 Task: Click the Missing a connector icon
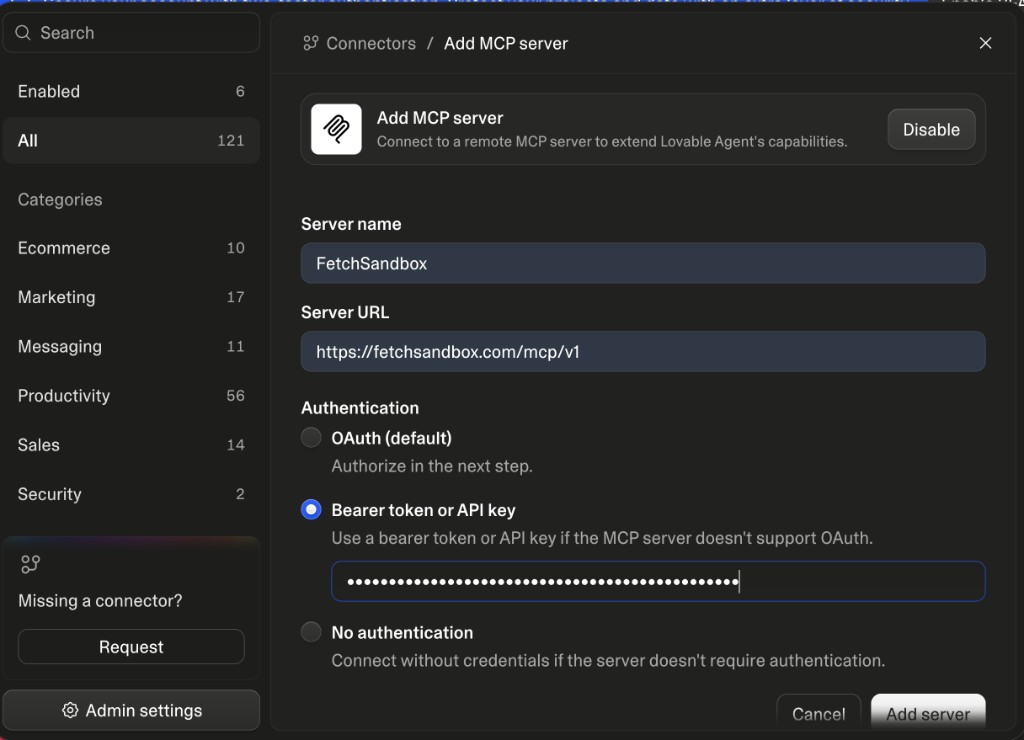[30, 564]
